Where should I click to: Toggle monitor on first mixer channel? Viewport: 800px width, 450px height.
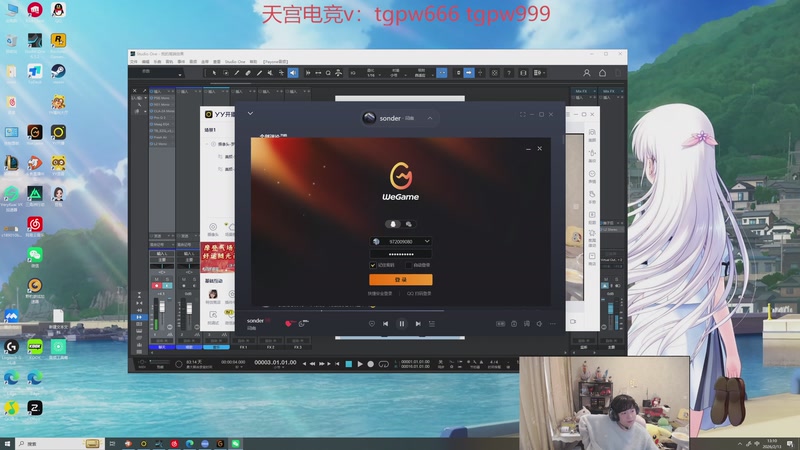(167, 286)
